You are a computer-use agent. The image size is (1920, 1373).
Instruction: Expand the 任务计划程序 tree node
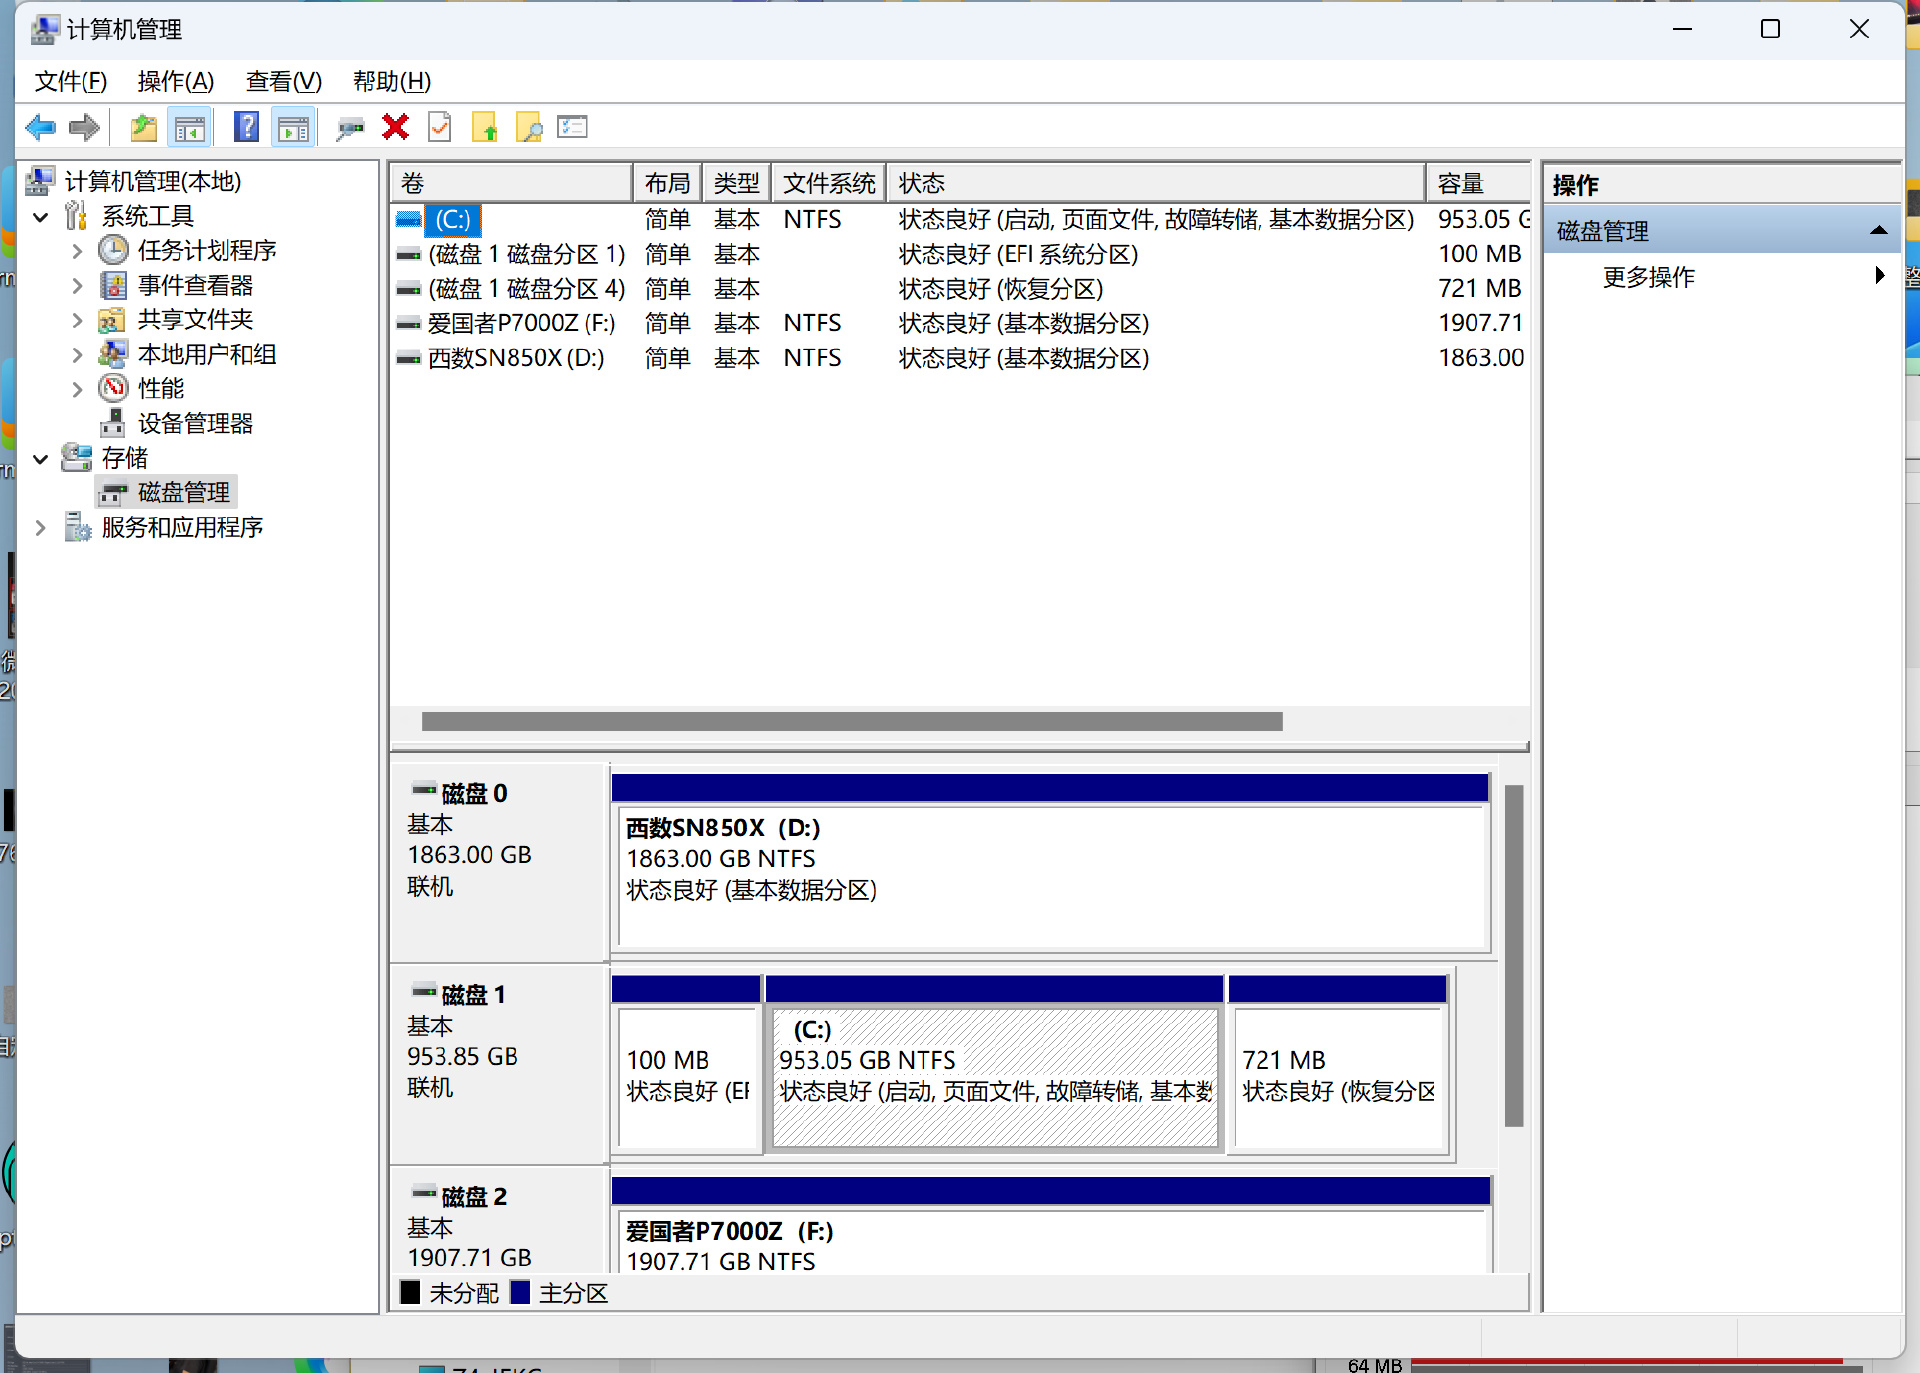(x=77, y=251)
